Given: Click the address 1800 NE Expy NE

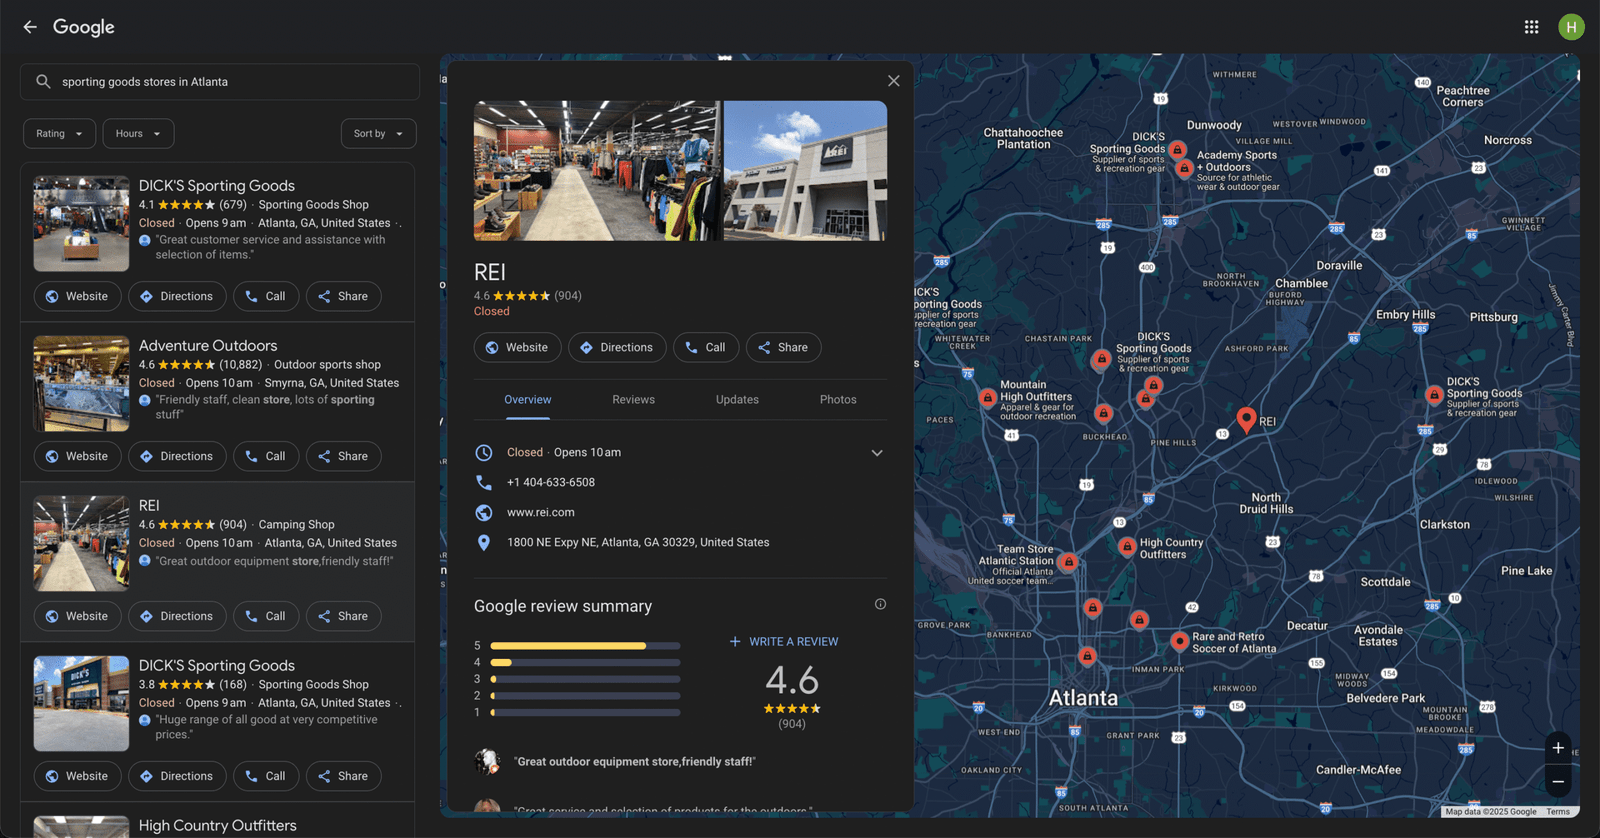Looking at the screenshot, I should click(638, 543).
